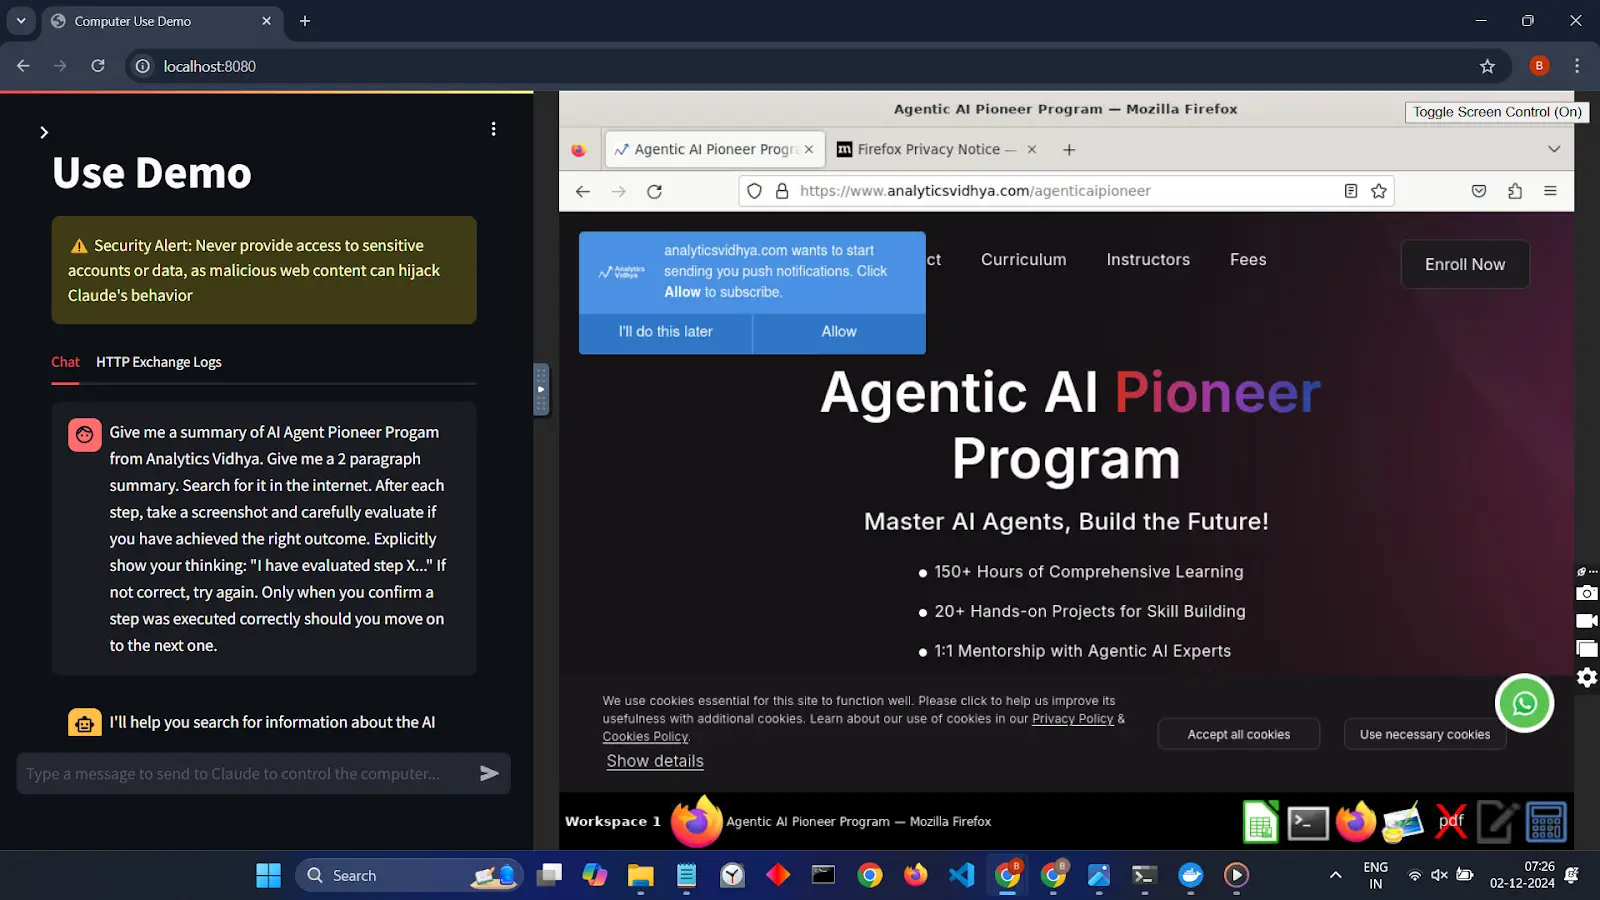This screenshot has height=900, width=1600.
Task: Open the Instructors nav menu item
Action: pyautogui.click(x=1148, y=260)
